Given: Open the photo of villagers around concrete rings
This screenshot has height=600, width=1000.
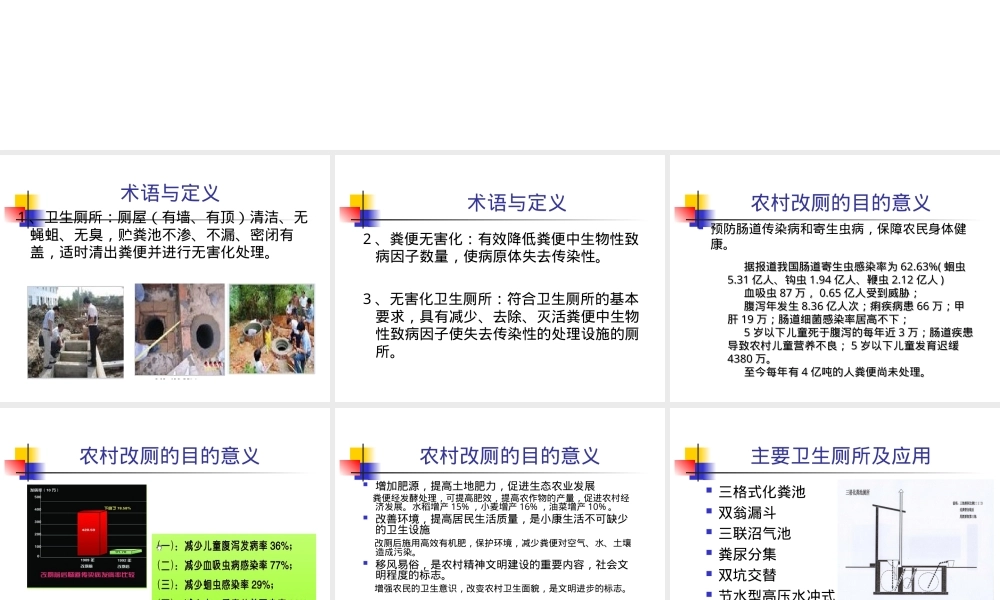Looking at the screenshot, I should 272,329.
